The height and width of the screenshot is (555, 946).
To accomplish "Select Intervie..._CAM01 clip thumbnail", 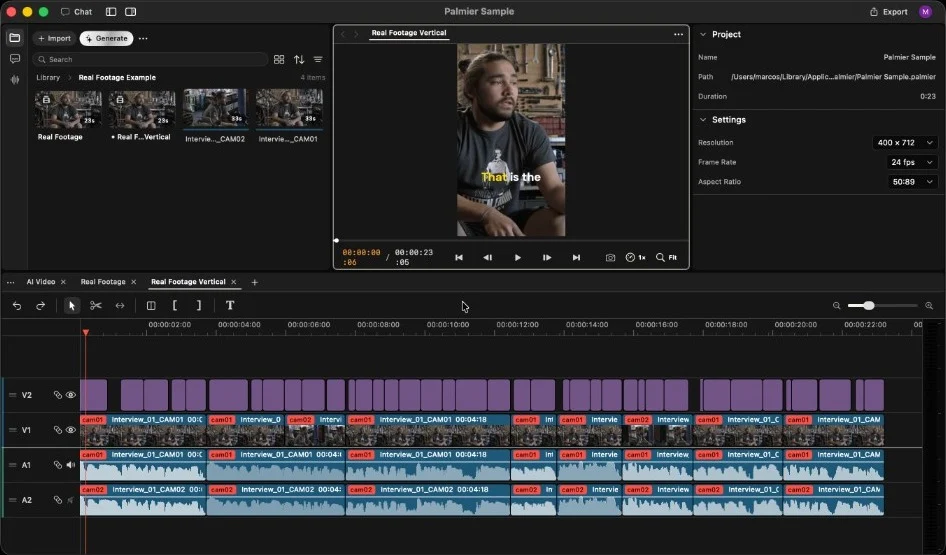I will click(x=289, y=109).
